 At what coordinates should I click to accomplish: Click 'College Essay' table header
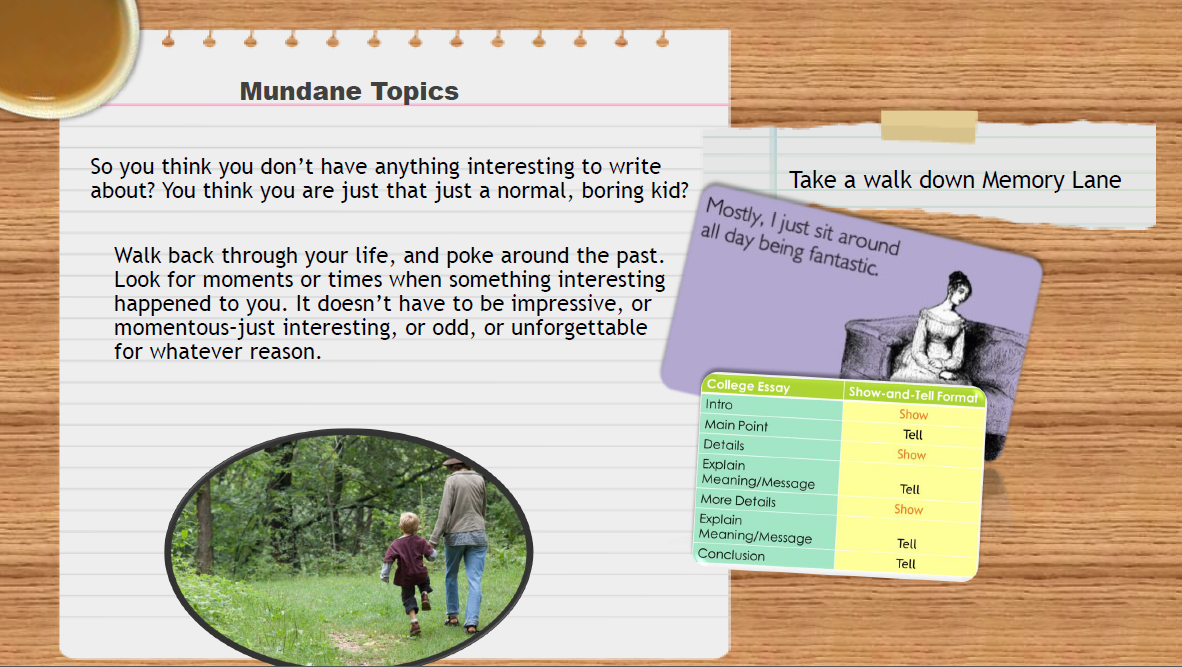(771, 386)
